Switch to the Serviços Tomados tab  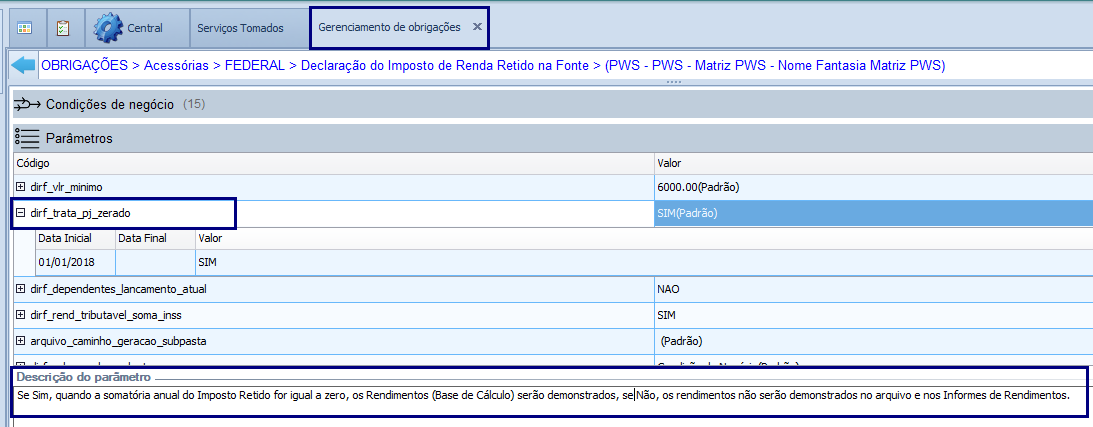point(240,29)
